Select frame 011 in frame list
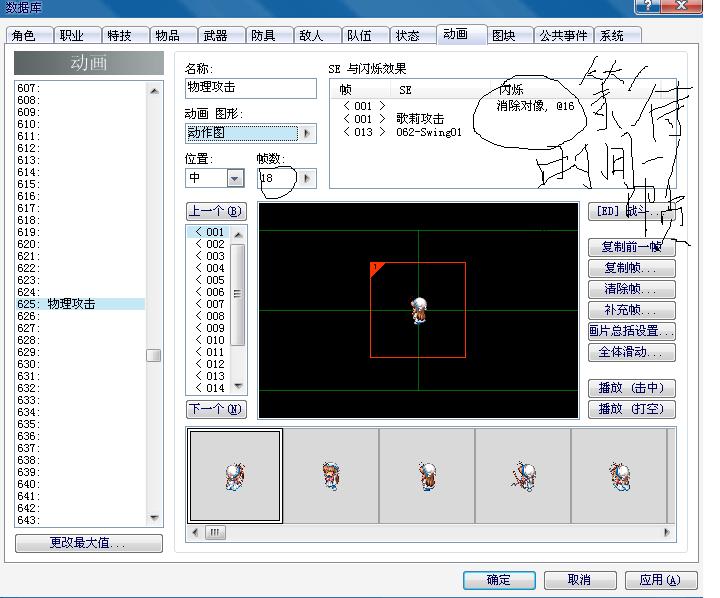Screen dimensions: 720x598 (210, 352)
